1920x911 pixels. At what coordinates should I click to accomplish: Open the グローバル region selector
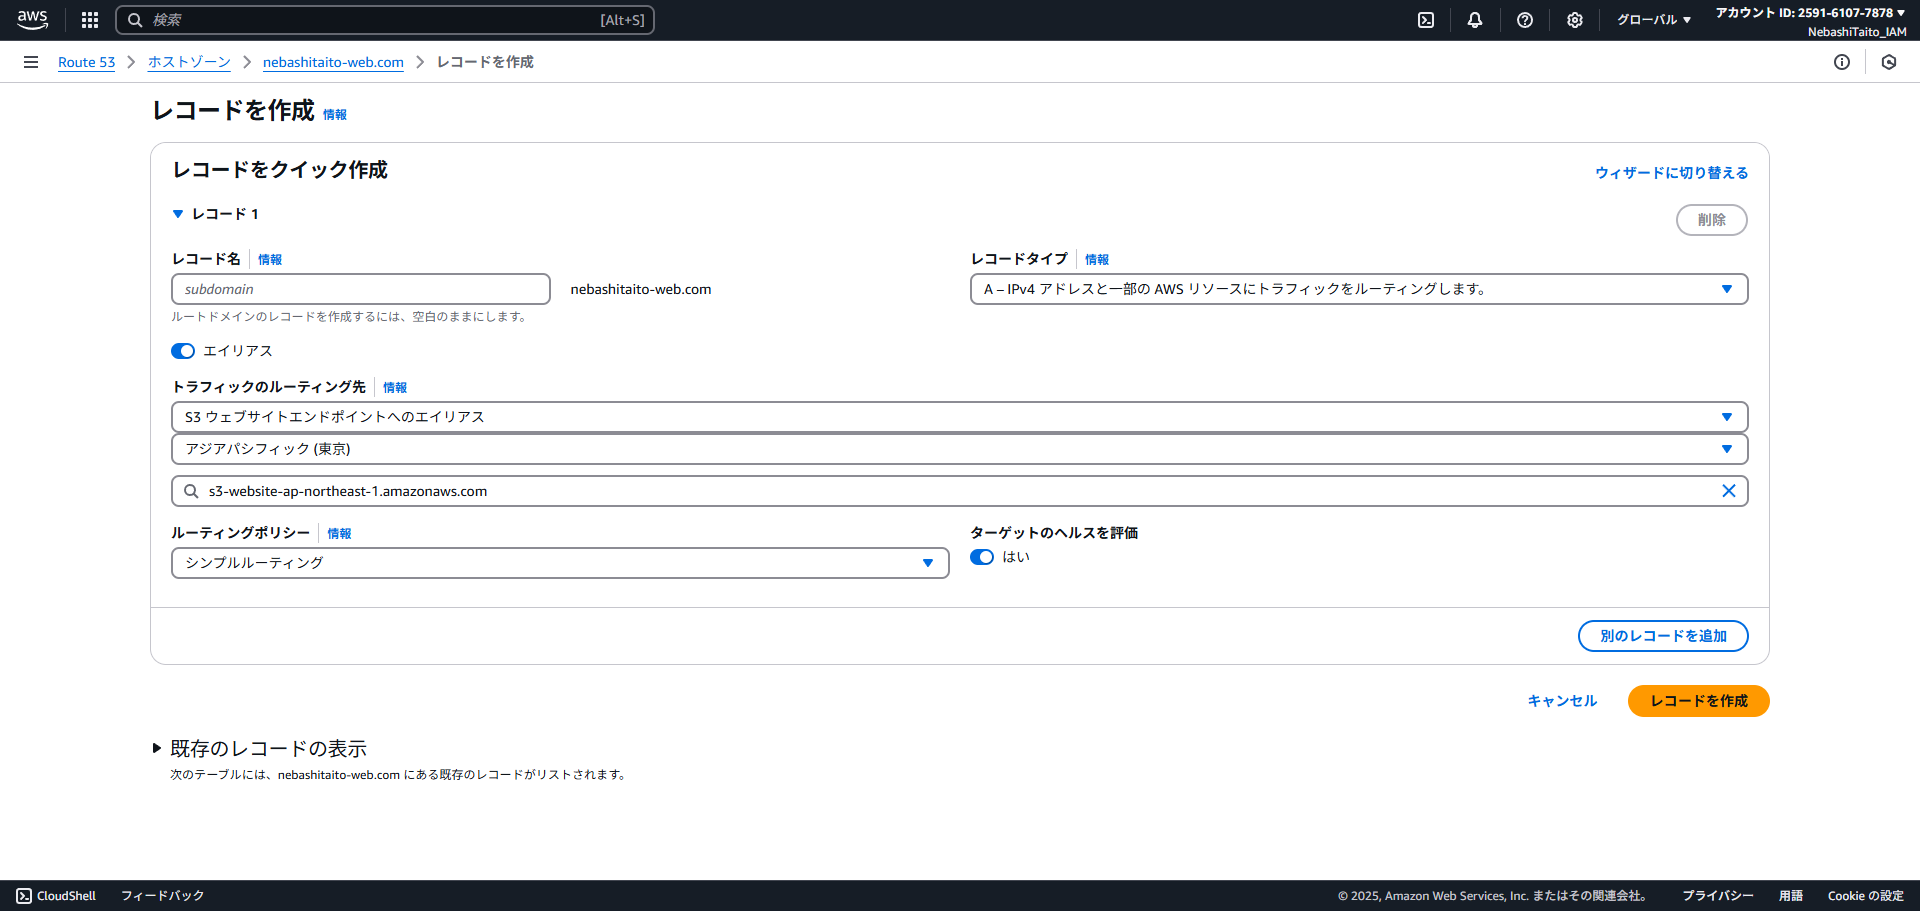click(1654, 20)
